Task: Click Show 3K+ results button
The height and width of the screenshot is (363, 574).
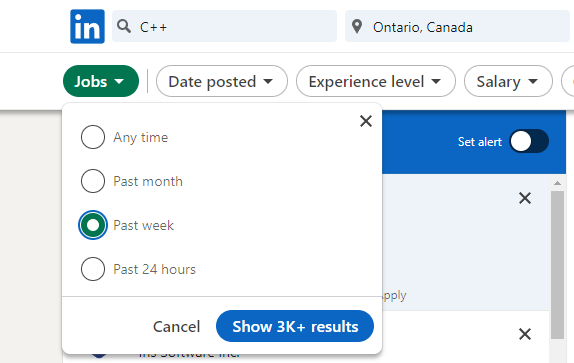Action: tap(295, 326)
